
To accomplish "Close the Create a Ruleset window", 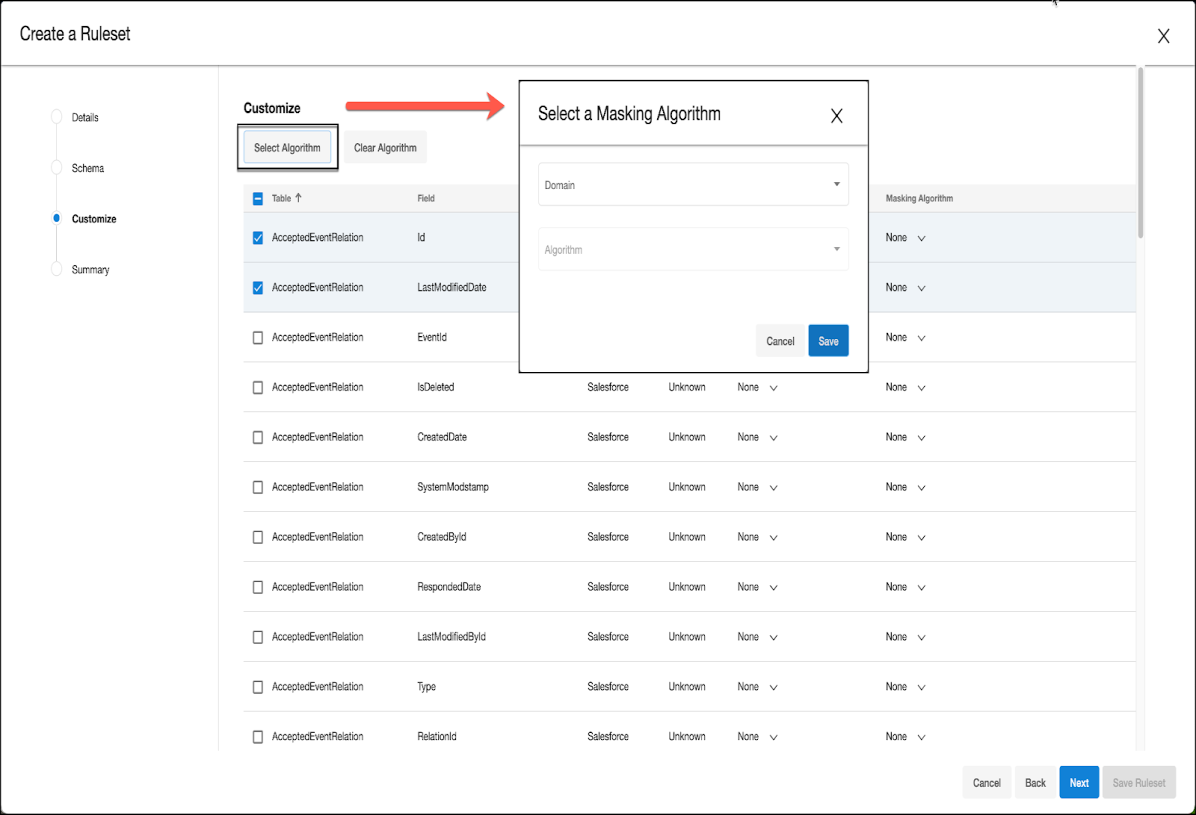I will 1163,36.
